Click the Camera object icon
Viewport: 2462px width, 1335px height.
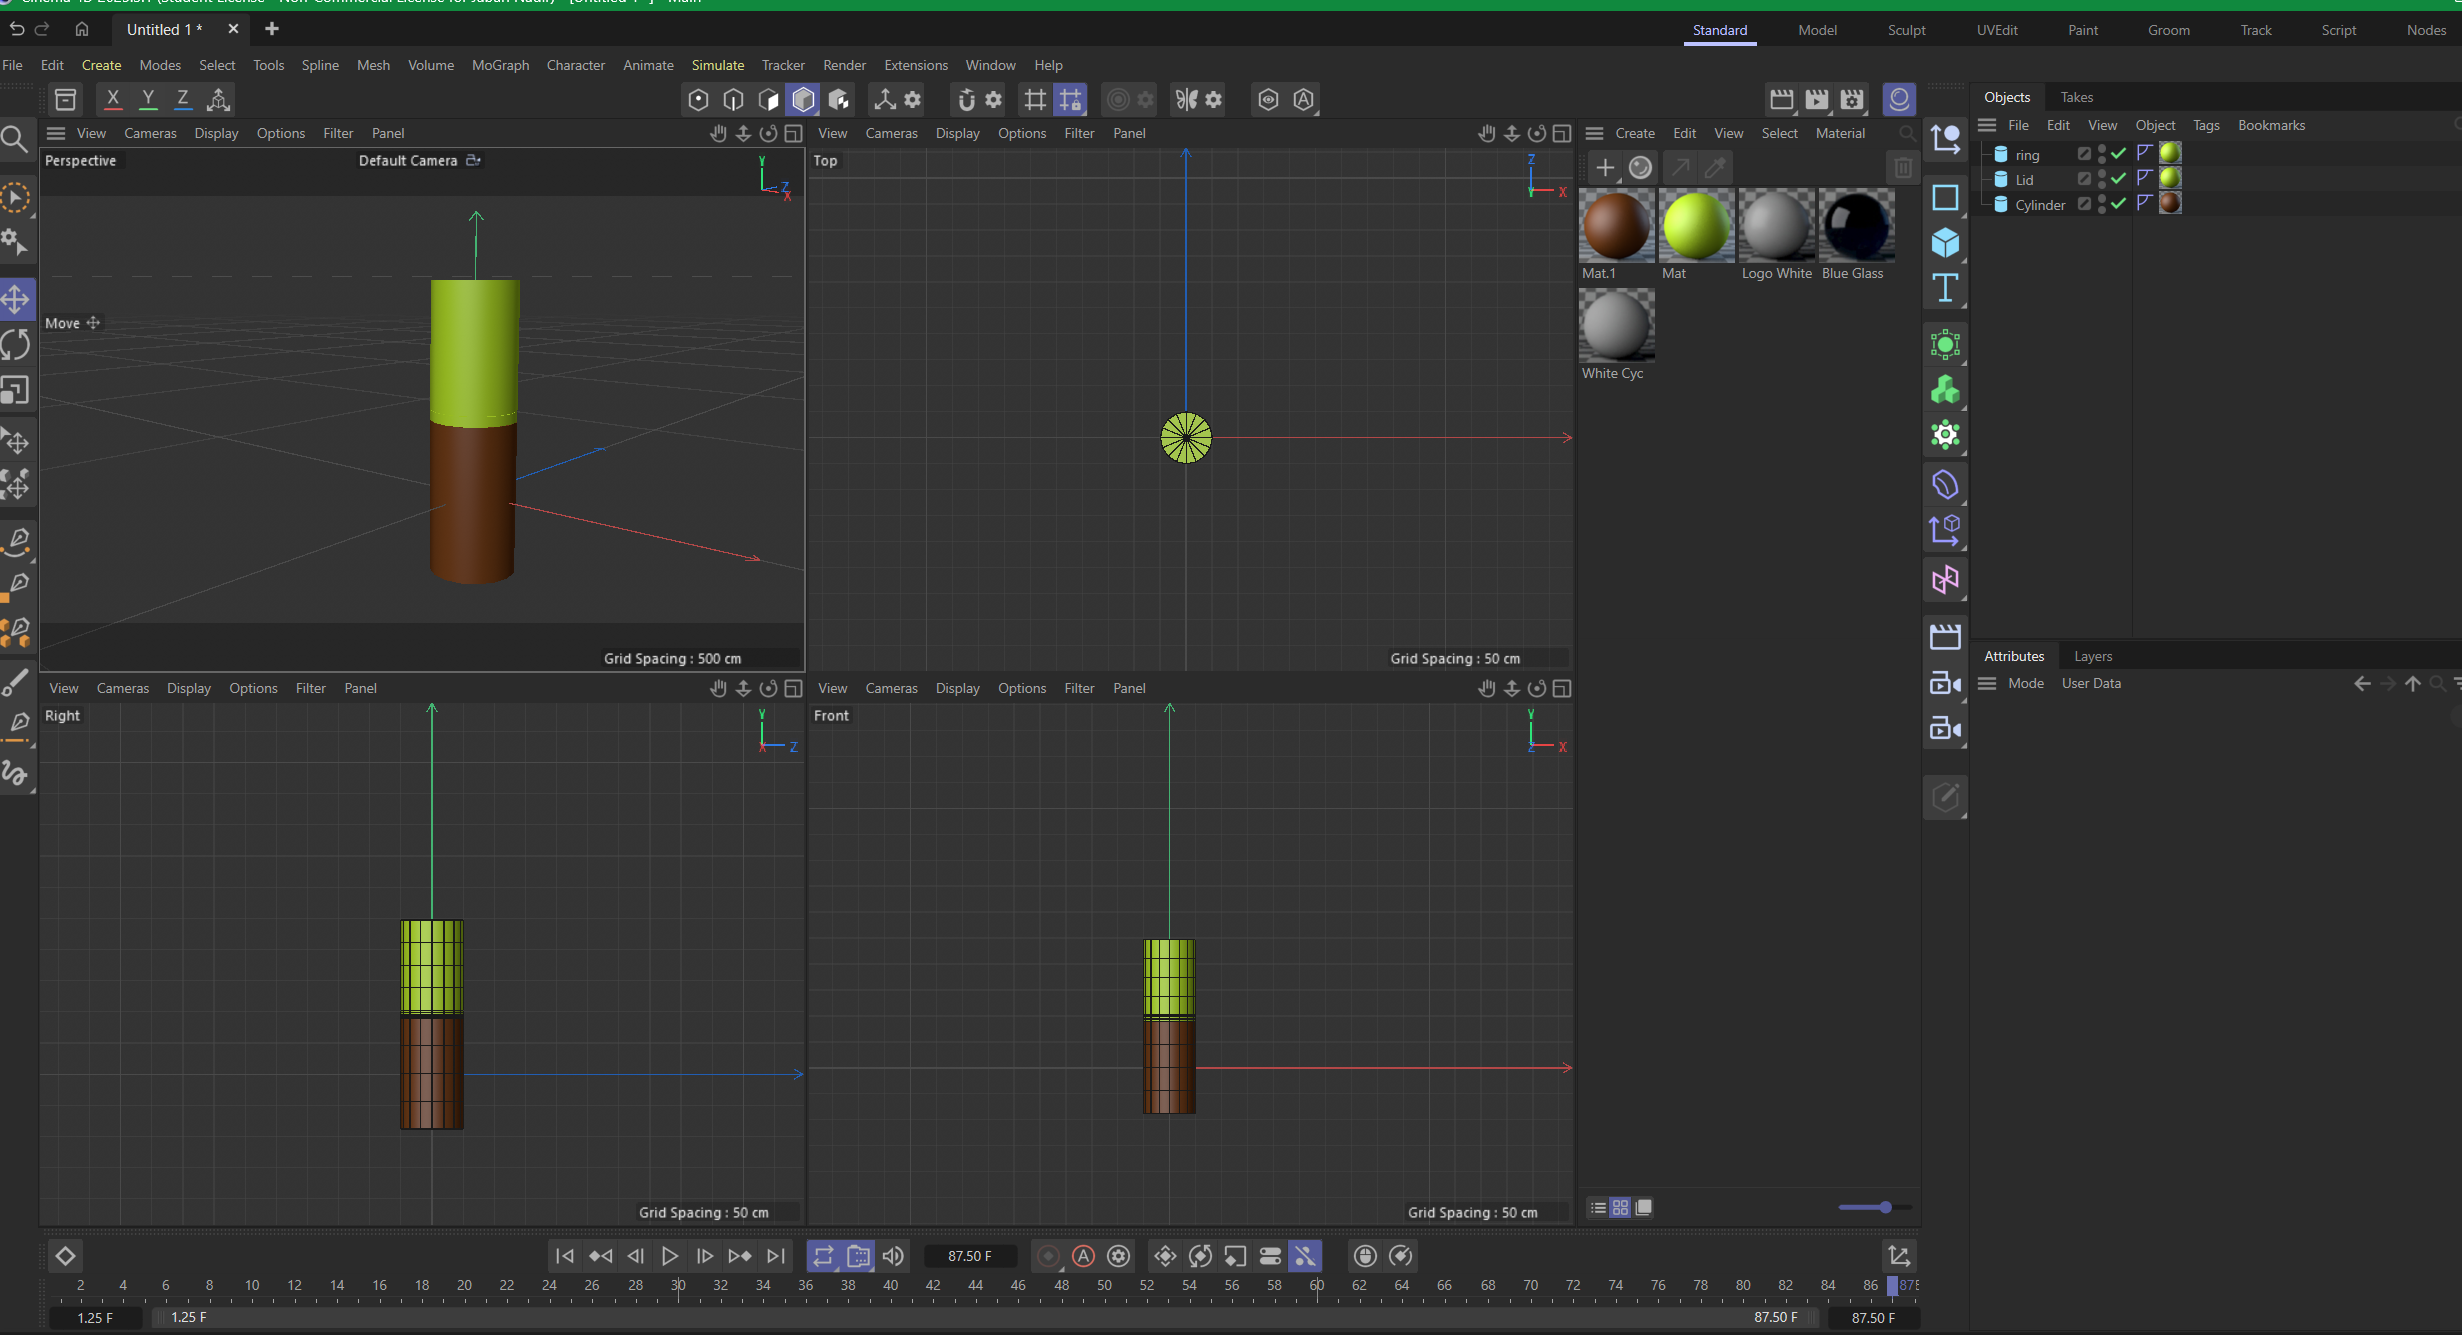[x=1944, y=684]
